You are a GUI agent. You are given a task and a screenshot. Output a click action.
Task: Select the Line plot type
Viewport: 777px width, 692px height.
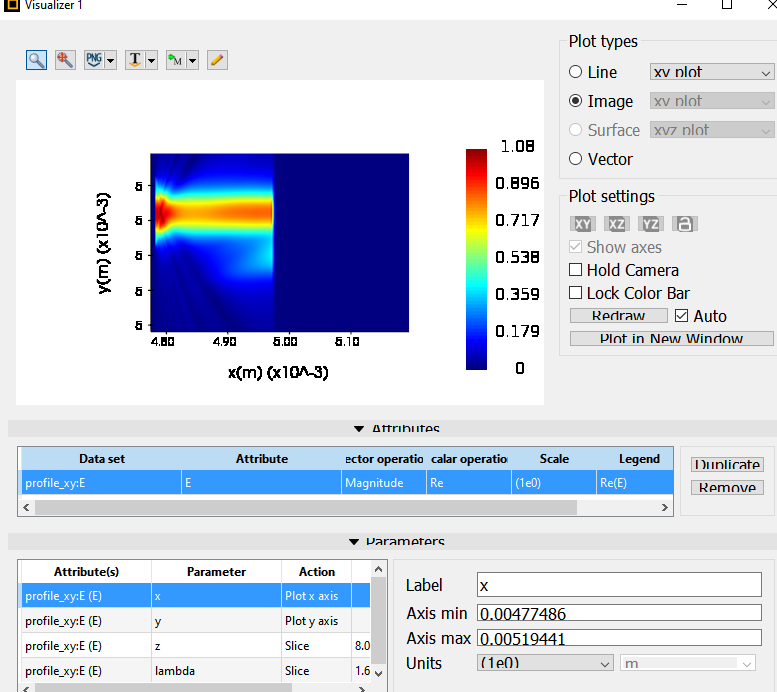coord(575,72)
